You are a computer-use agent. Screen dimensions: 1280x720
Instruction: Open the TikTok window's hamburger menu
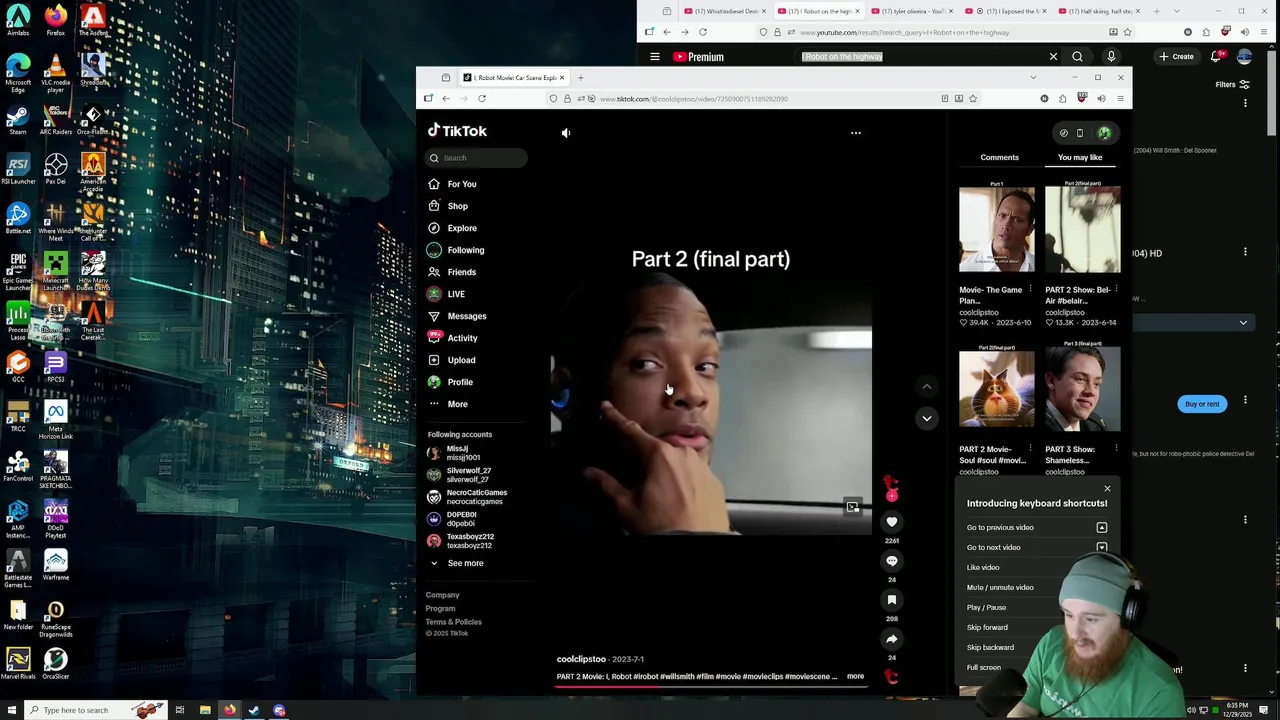pos(1120,99)
